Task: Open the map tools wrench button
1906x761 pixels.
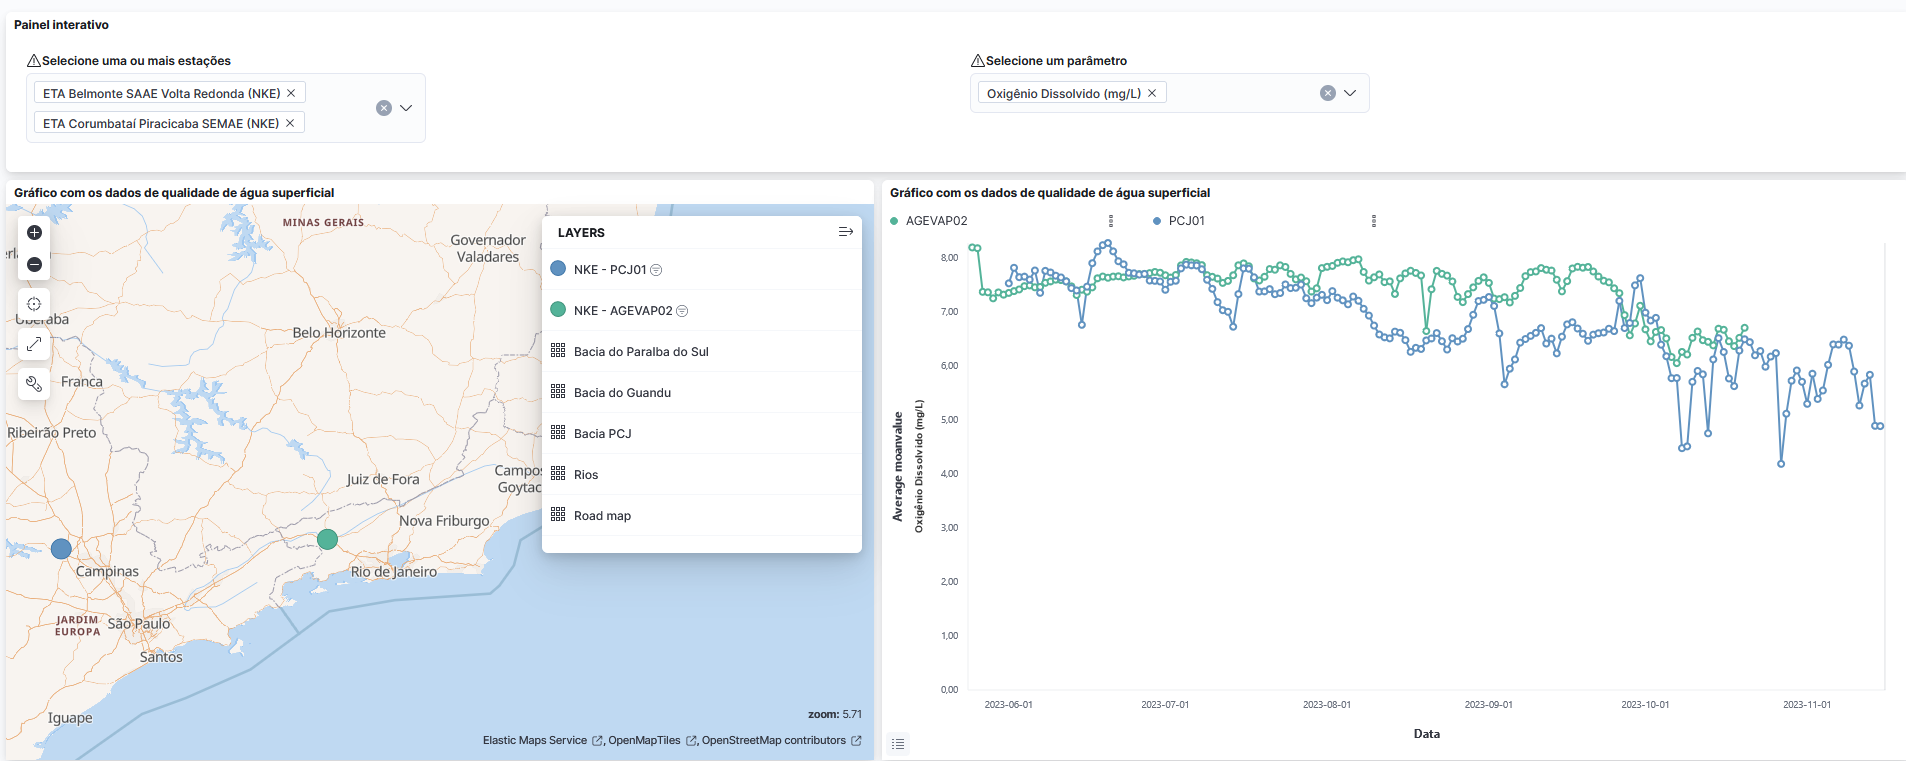Action: [34, 384]
